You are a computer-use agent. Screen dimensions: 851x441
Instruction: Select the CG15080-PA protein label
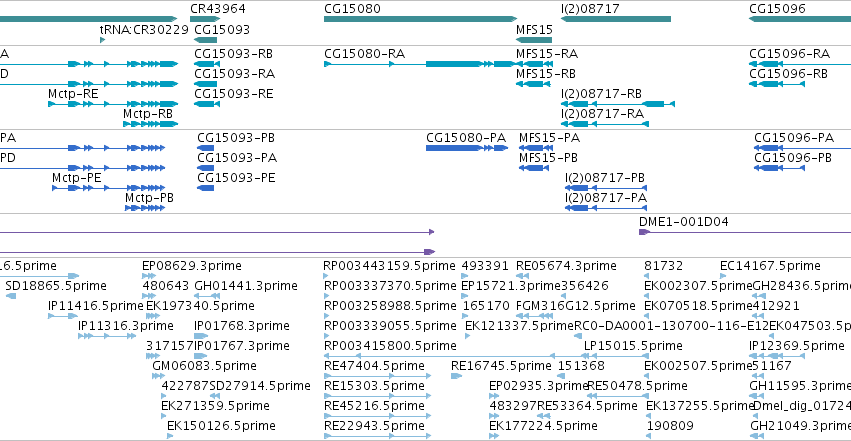466,138
